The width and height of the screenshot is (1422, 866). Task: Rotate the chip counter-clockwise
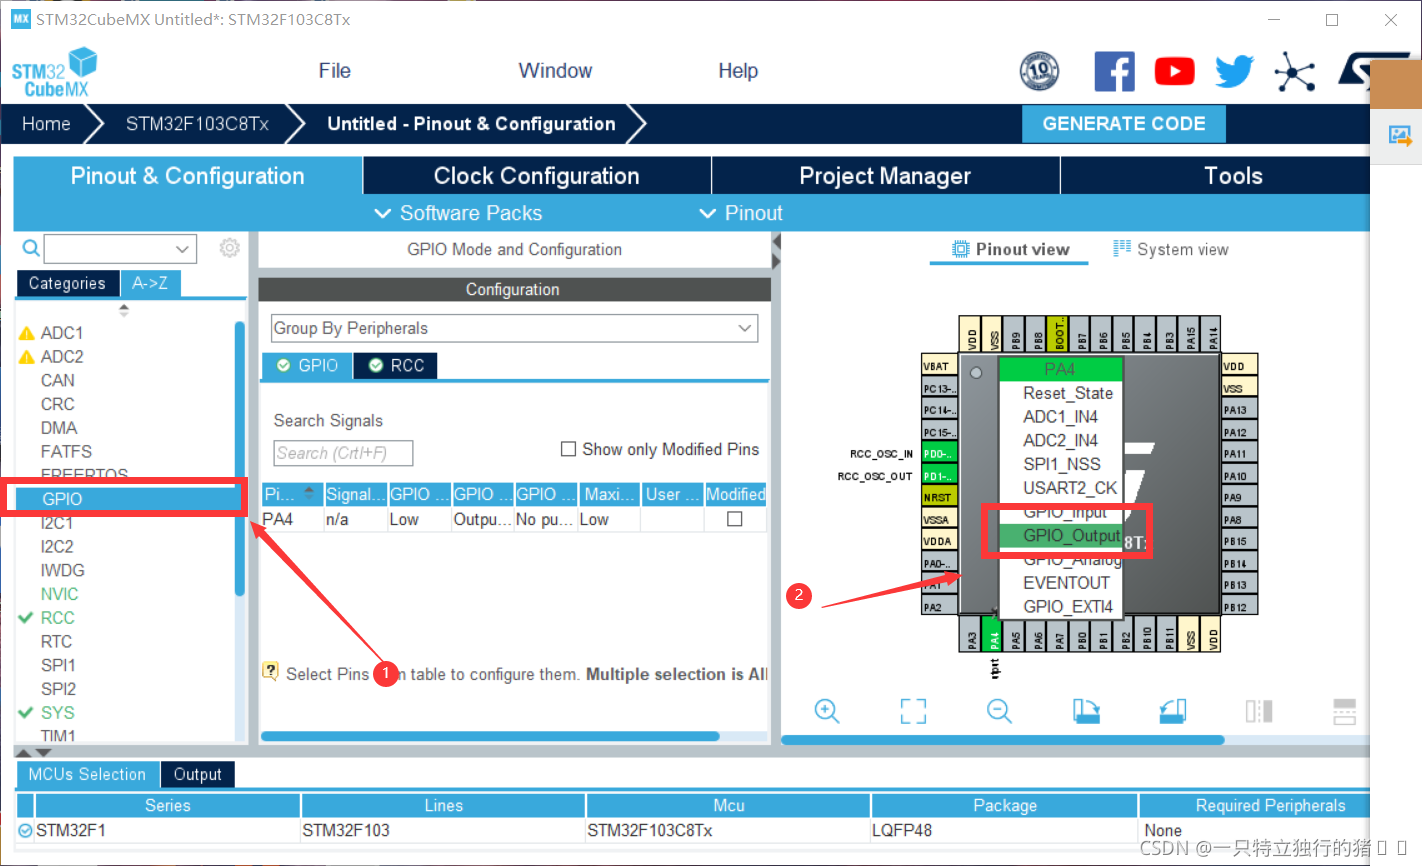[x=1172, y=711]
